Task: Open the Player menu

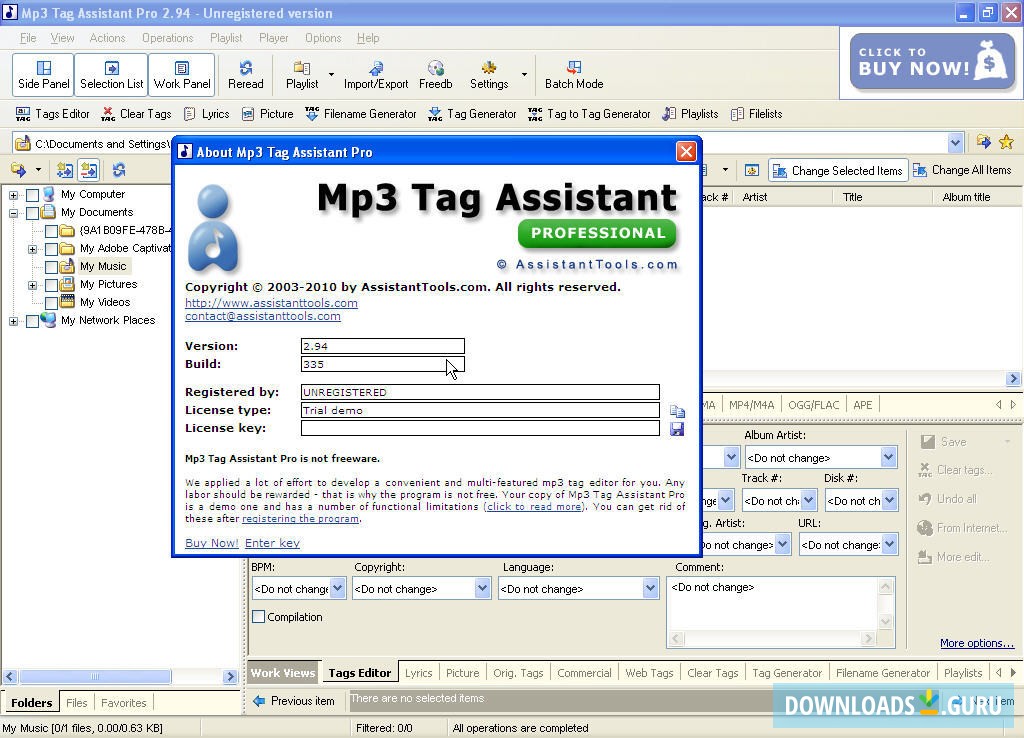Action: coord(272,37)
